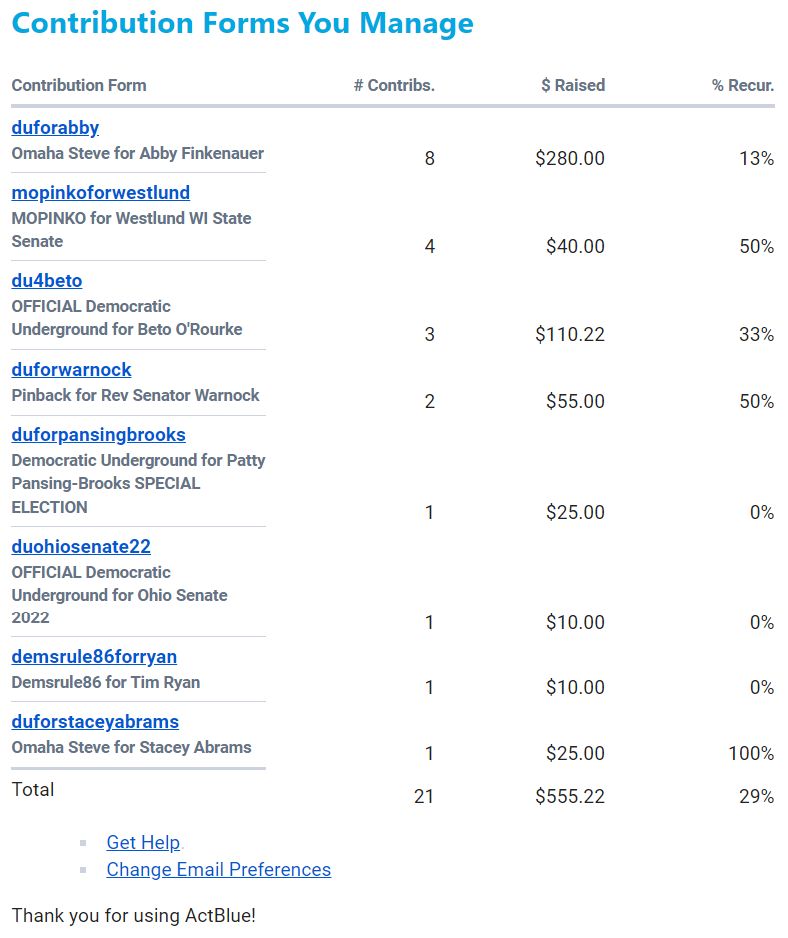Click the Contribution Forms You Manage heading
The height and width of the screenshot is (938, 788).
(243, 23)
